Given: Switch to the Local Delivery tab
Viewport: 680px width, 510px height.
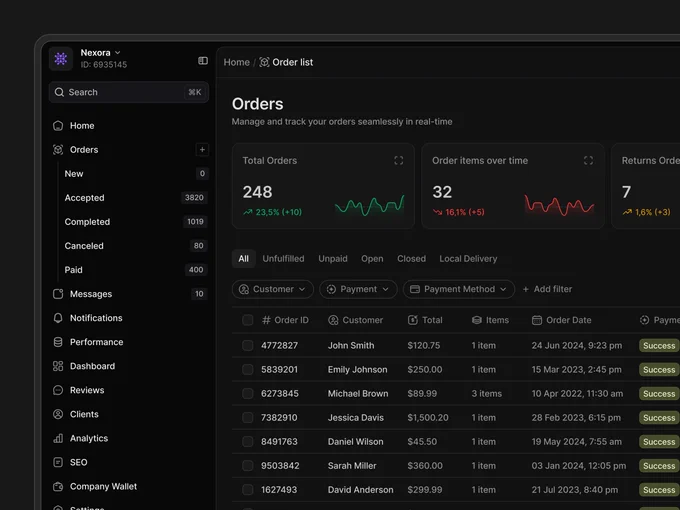Looking at the screenshot, I should [468, 259].
